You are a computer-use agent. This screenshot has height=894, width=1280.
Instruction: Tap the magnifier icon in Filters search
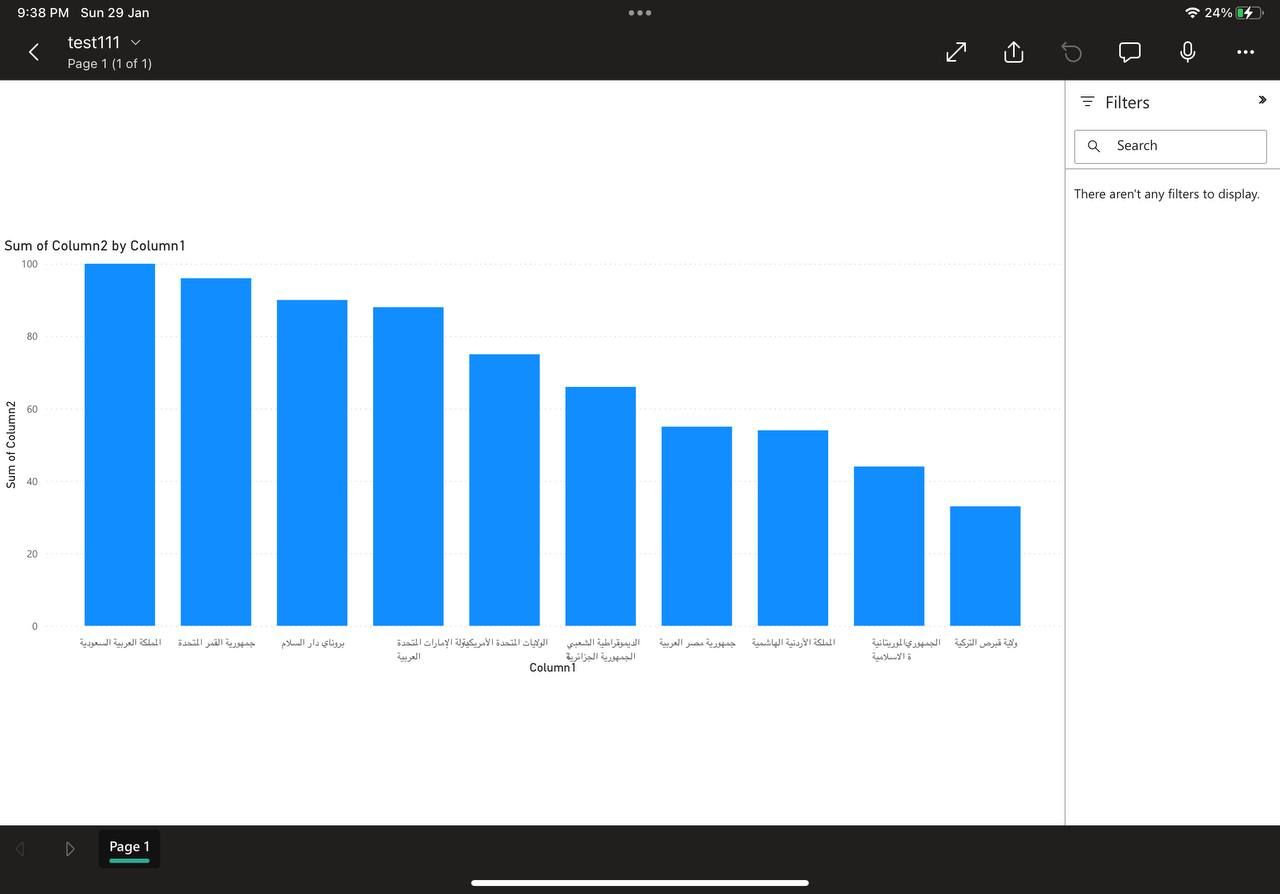point(1094,146)
